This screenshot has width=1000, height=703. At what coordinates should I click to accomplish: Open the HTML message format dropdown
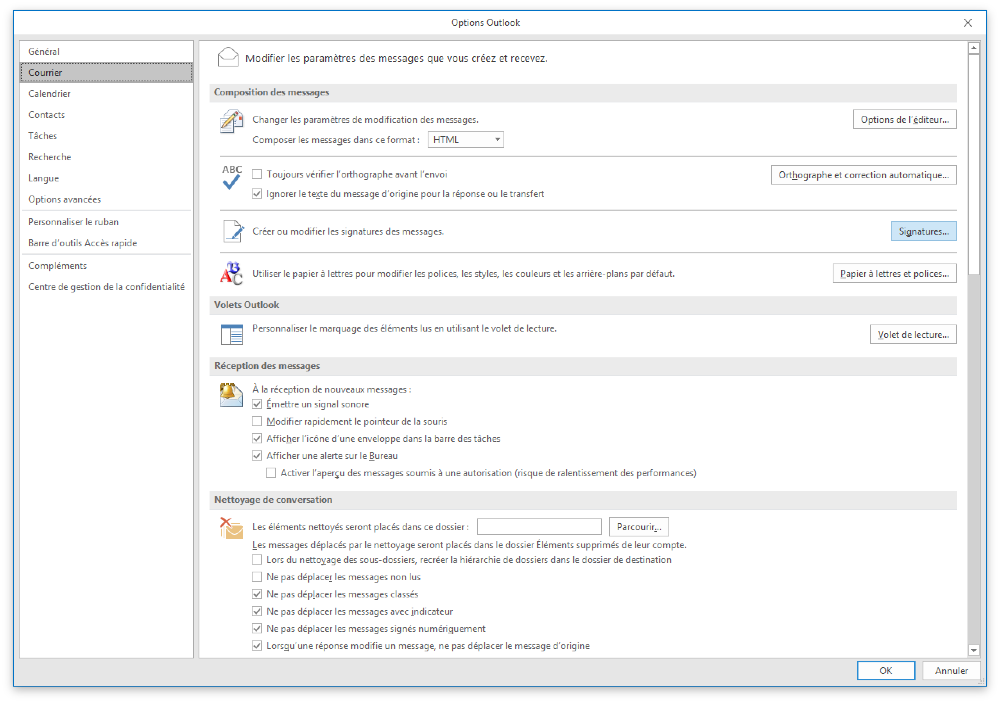tap(466, 140)
